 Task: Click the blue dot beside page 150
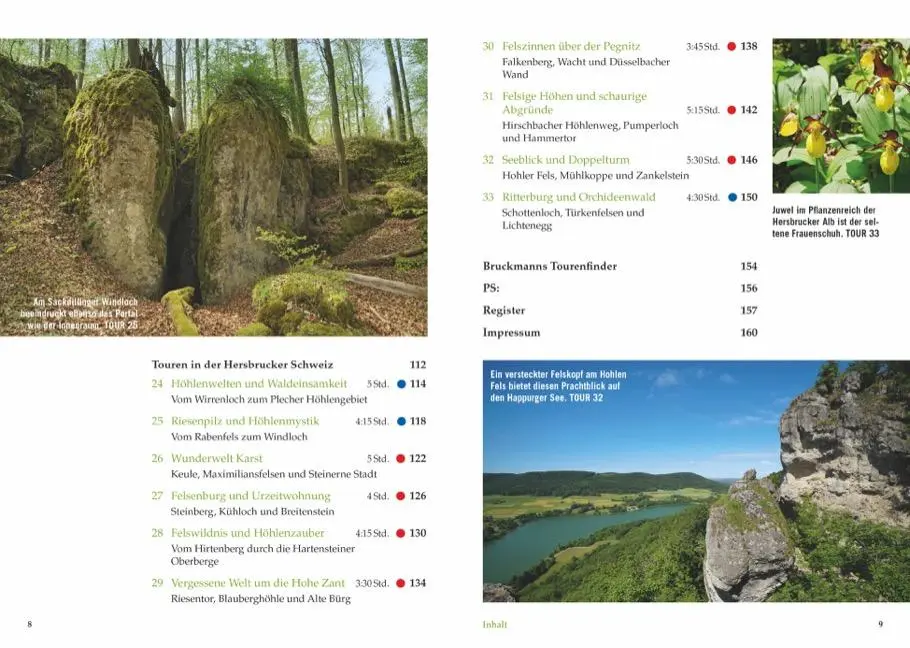732,197
